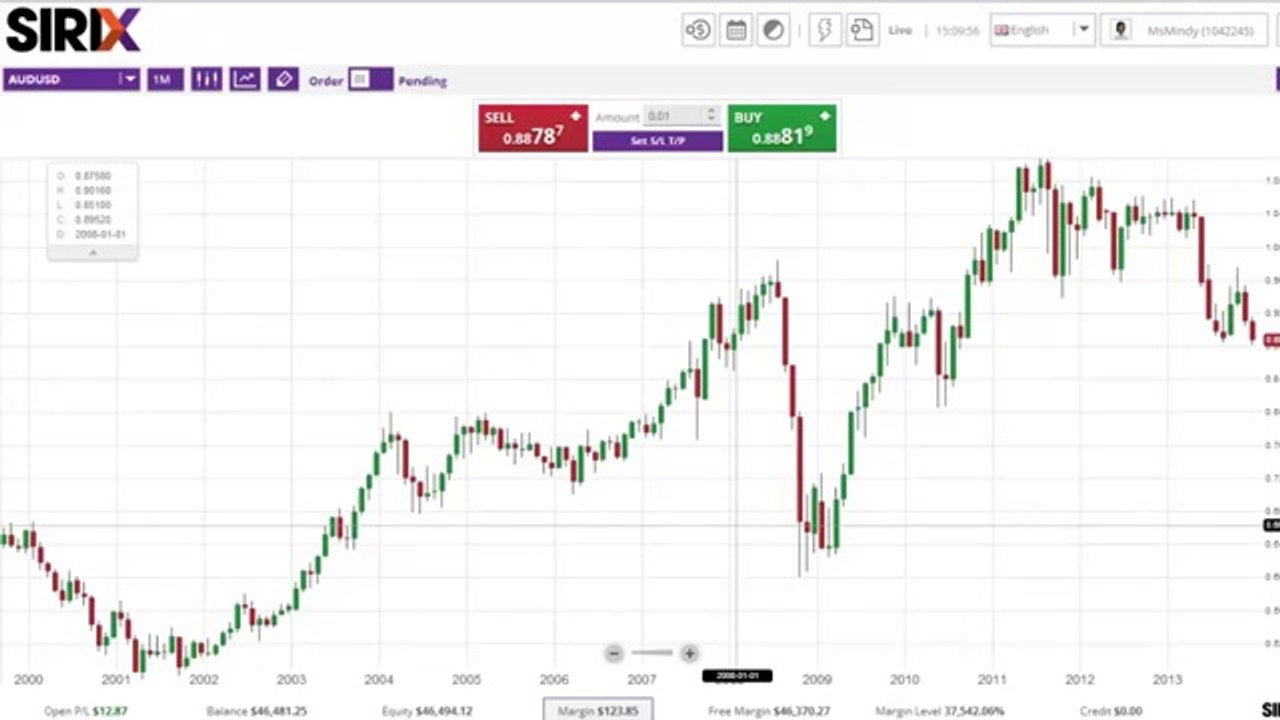Click the Set S/L T/P button
This screenshot has width=1280, height=720.
(658, 141)
